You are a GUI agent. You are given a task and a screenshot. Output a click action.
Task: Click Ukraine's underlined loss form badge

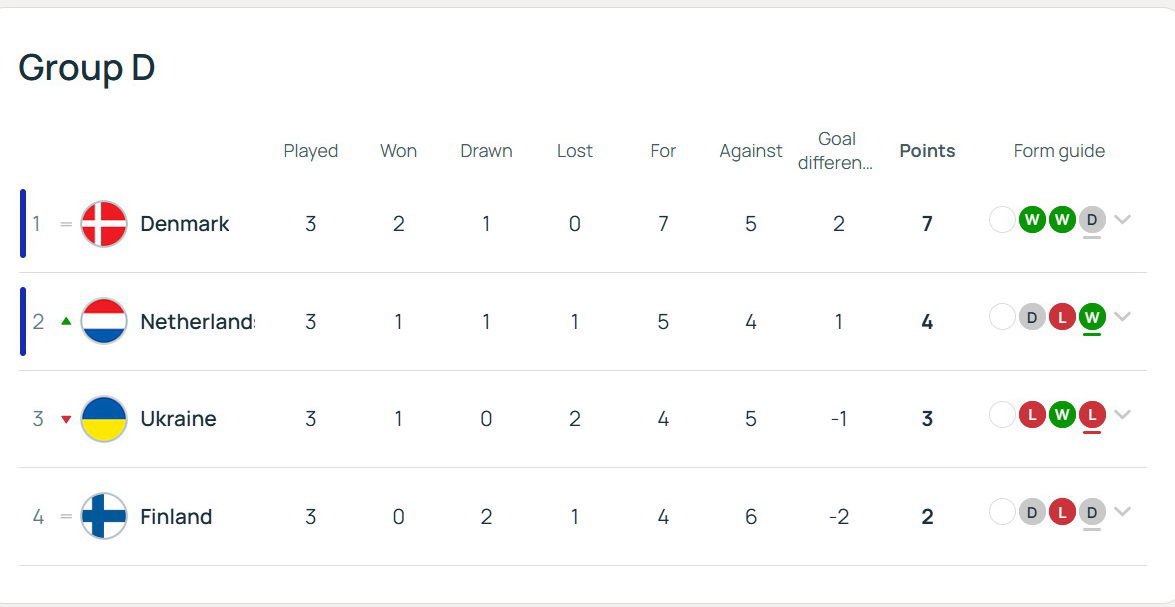pos(1092,414)
